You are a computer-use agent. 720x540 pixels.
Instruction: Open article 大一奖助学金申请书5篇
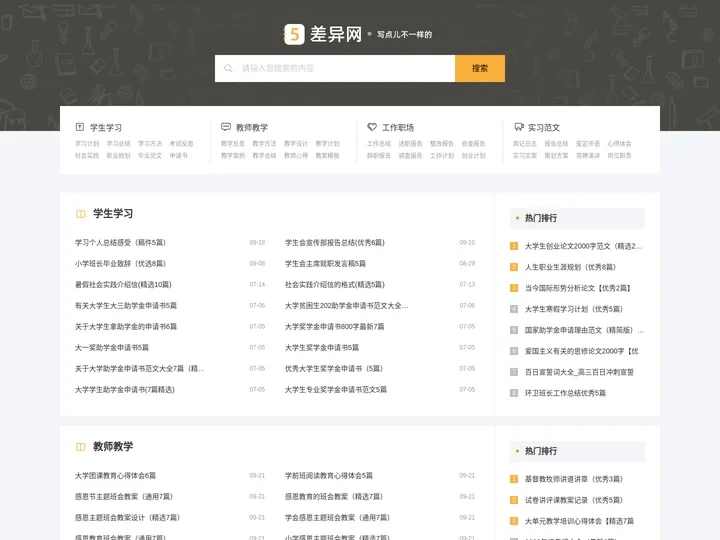[x=112, y=348]
